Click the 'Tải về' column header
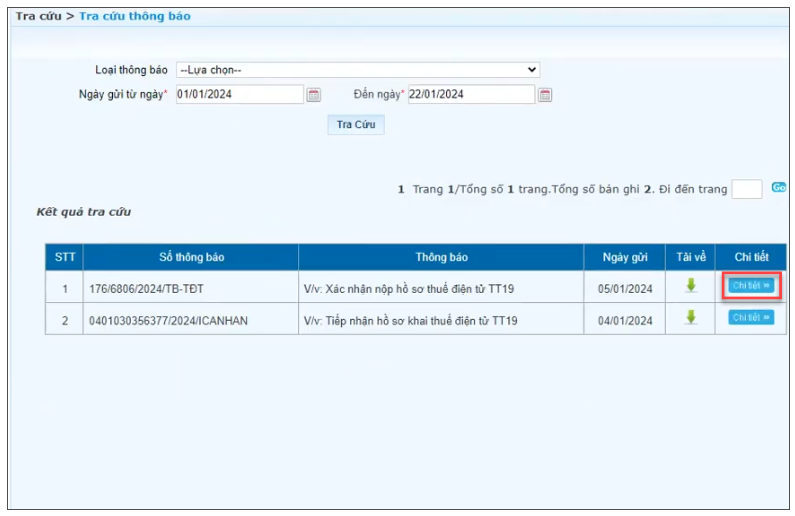Image resolution: width=795 pixels, height=516 pixels. coord(691,257)
